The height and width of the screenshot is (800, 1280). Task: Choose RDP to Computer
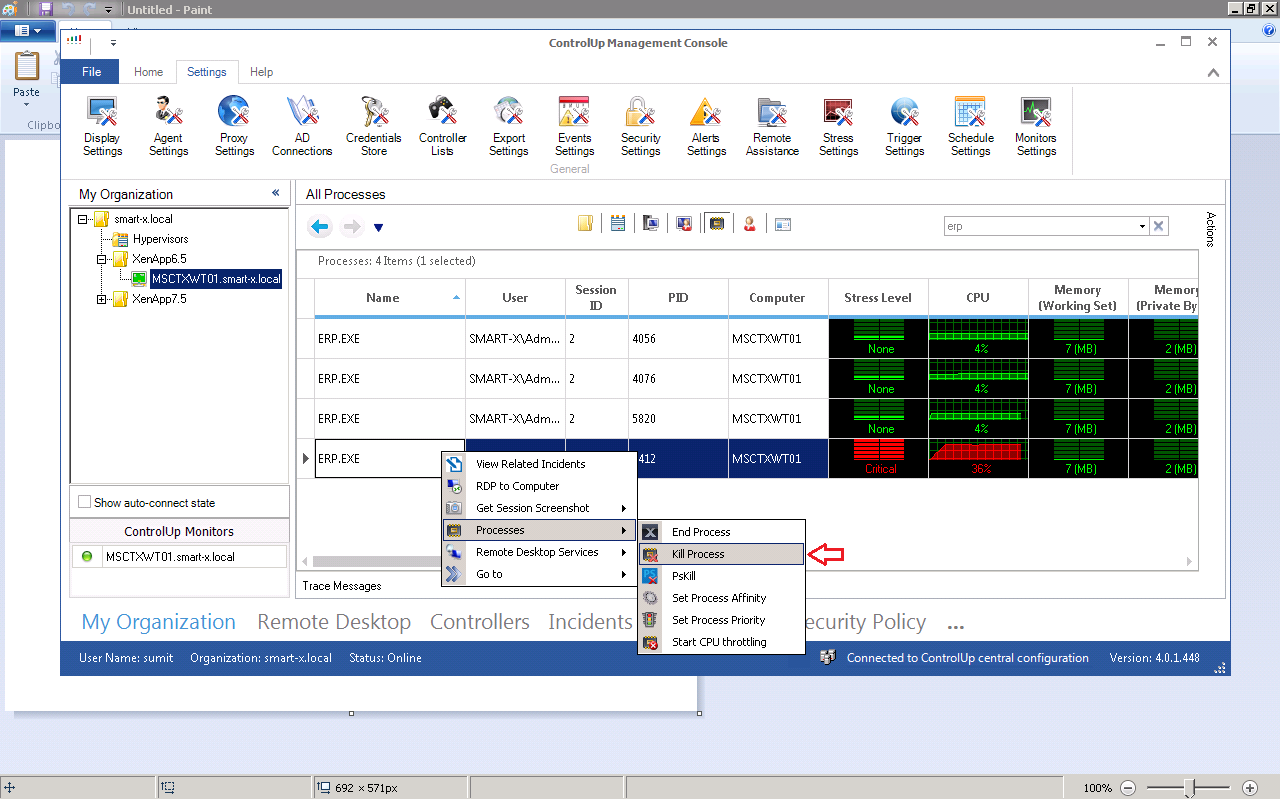[x=539, y=486]
